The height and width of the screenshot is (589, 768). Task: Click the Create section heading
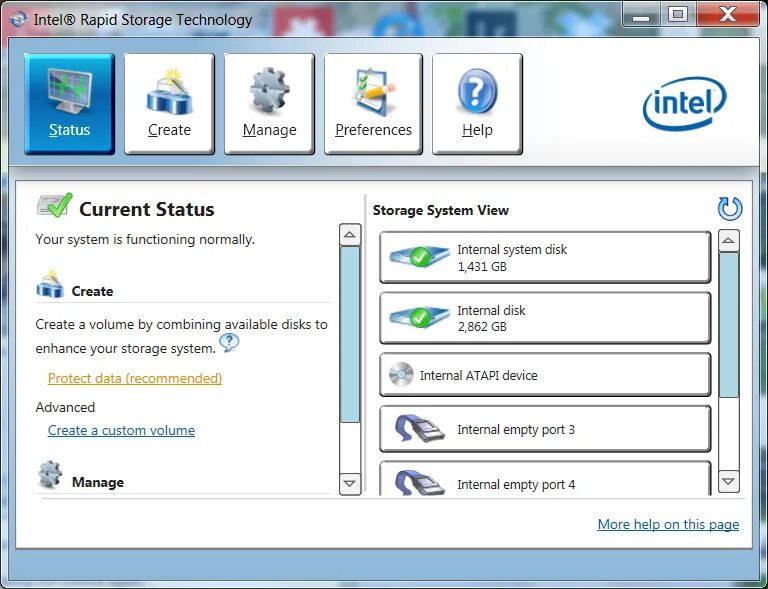pos(92,291)
